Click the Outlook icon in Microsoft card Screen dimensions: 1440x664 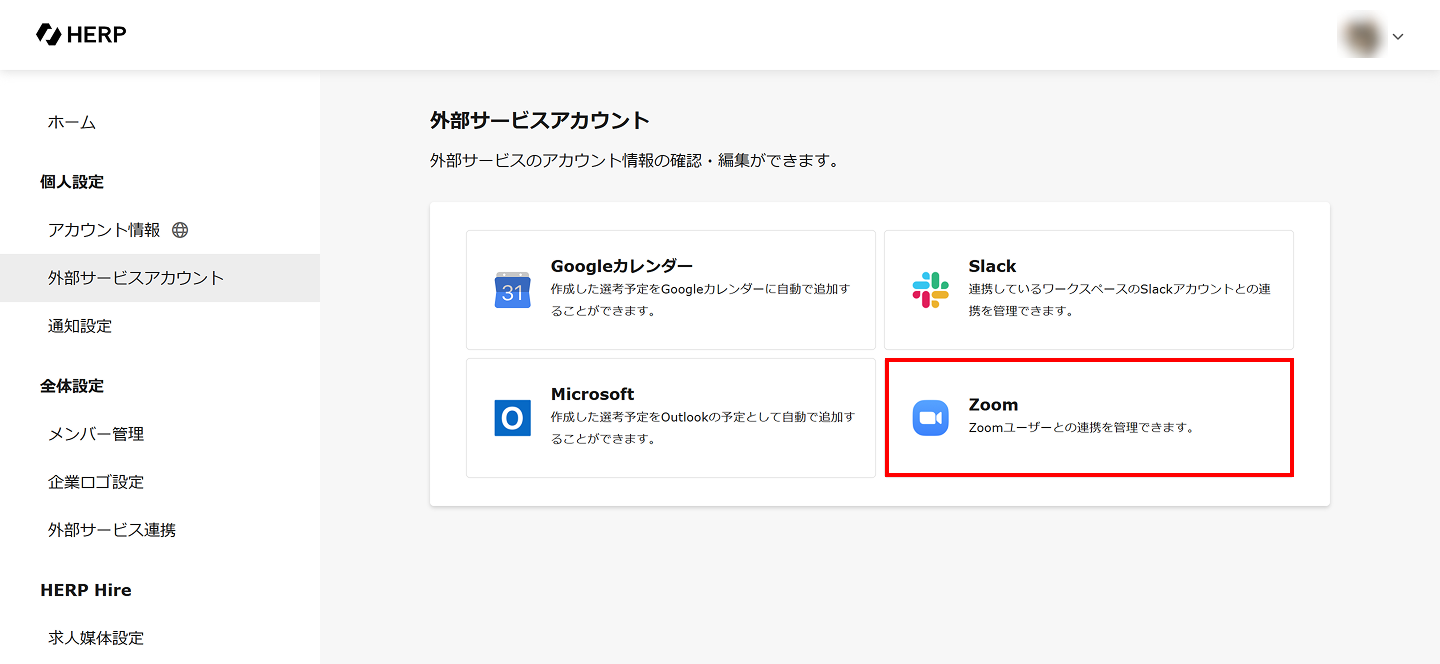pos(513,418)
